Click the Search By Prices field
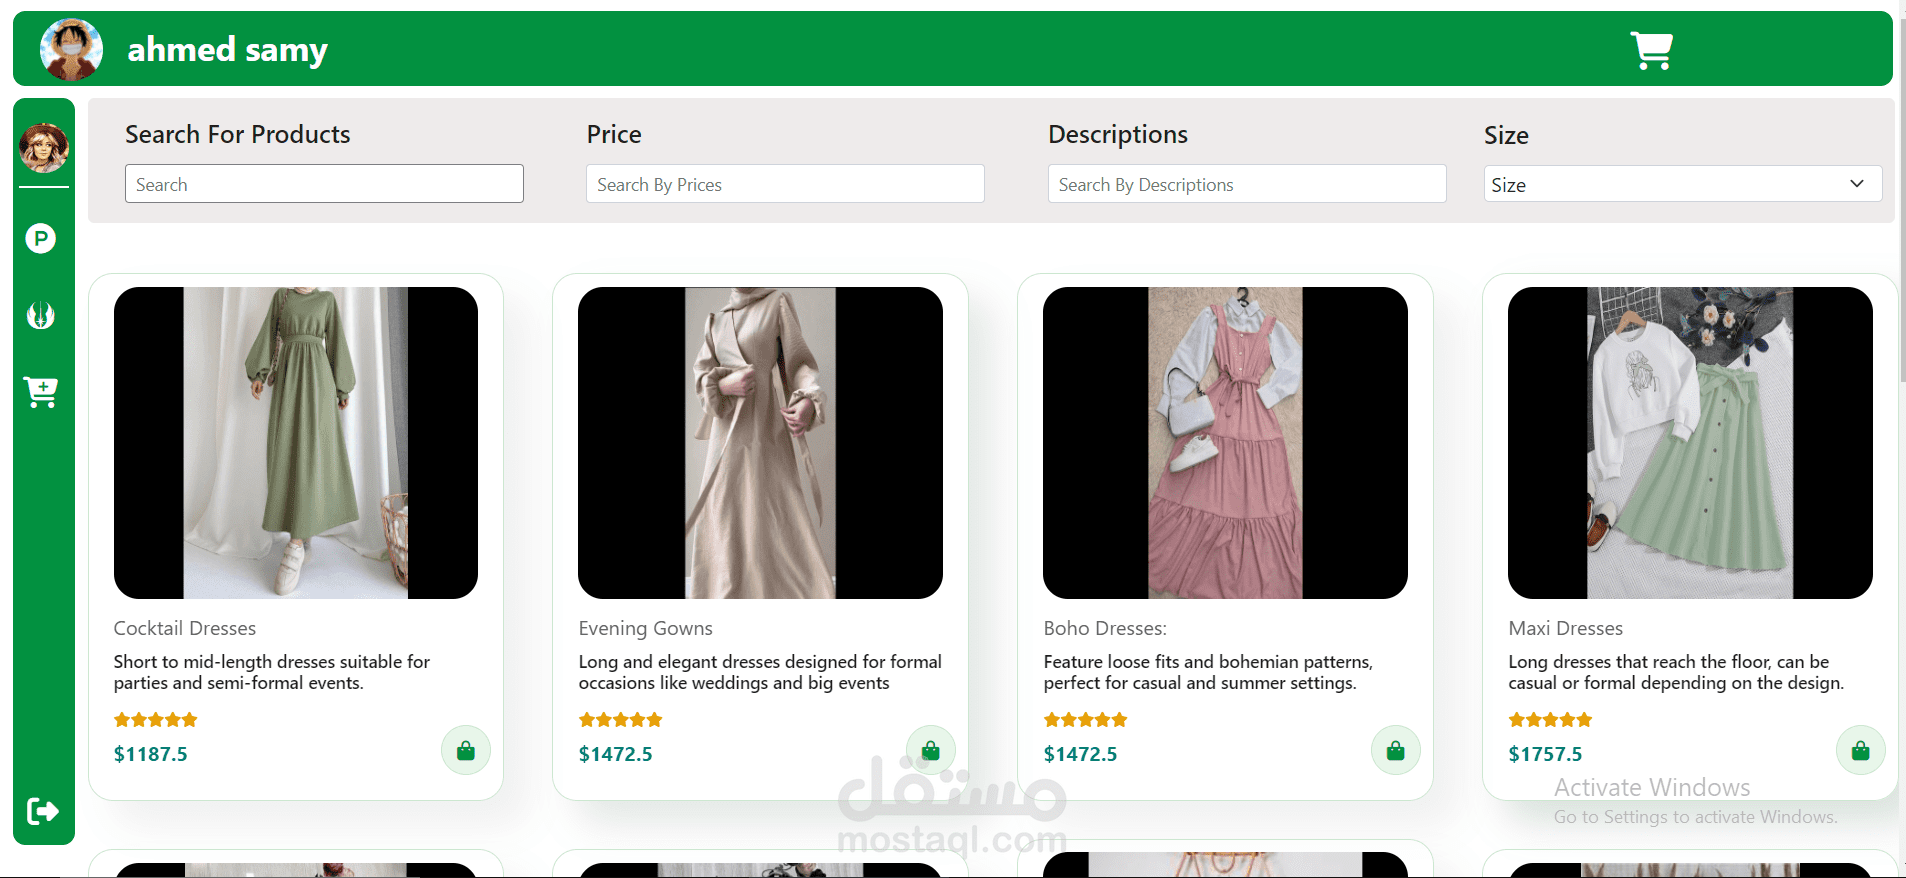 click(x=785, y=184)
